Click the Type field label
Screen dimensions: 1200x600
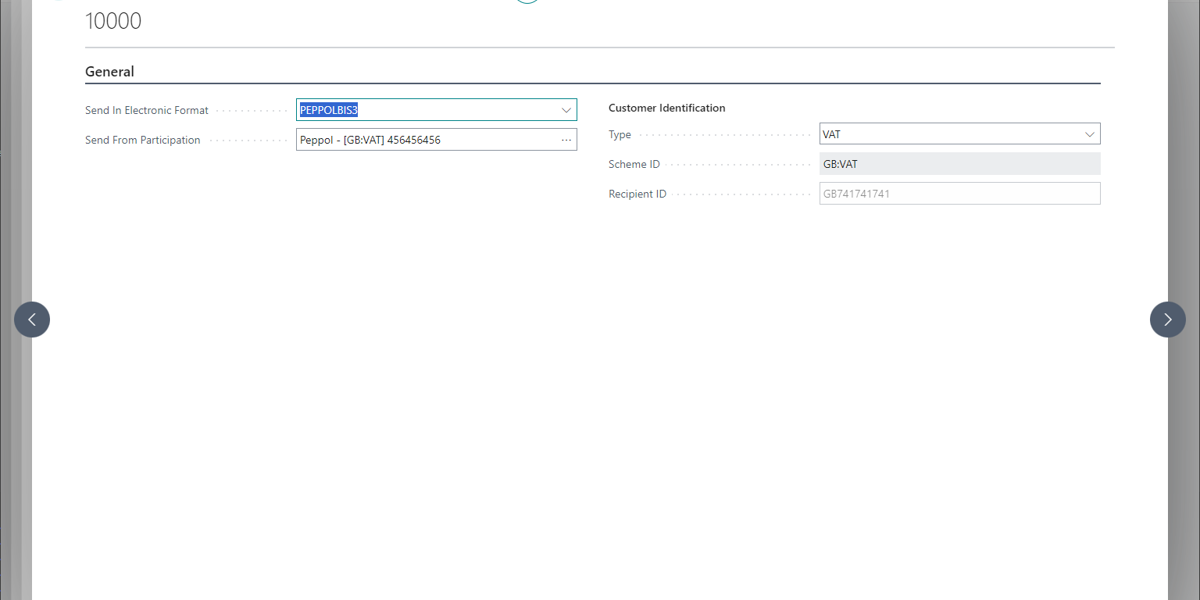pyautogui.click(x=620, y=134)
